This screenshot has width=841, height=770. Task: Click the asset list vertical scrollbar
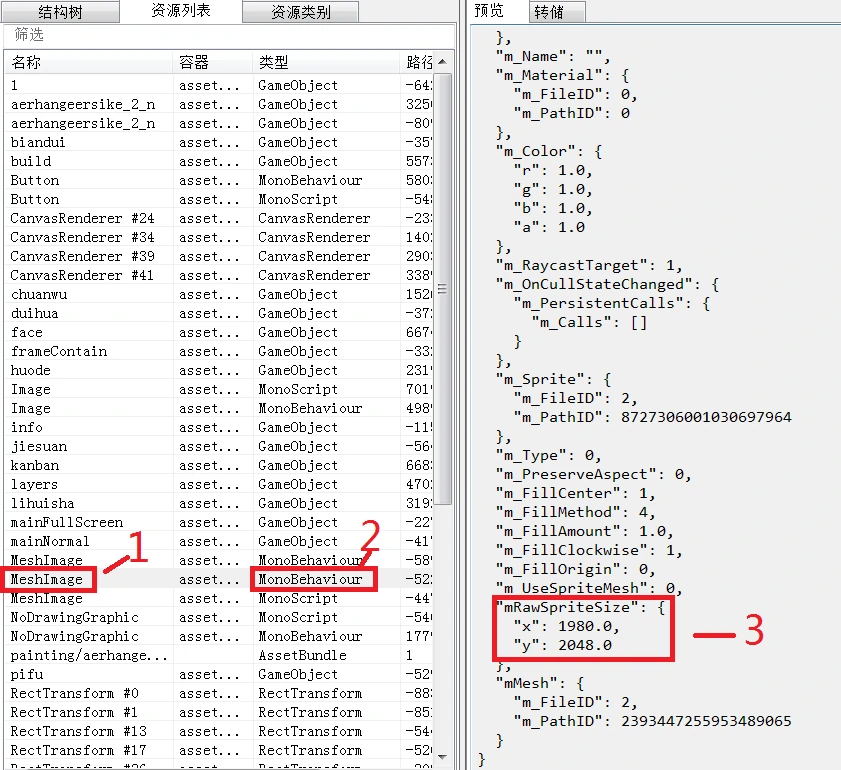(445, 300)
